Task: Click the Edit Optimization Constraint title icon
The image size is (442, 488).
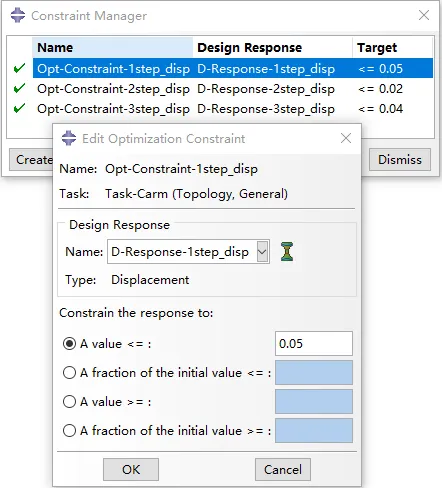Action: tap(69, 138)
